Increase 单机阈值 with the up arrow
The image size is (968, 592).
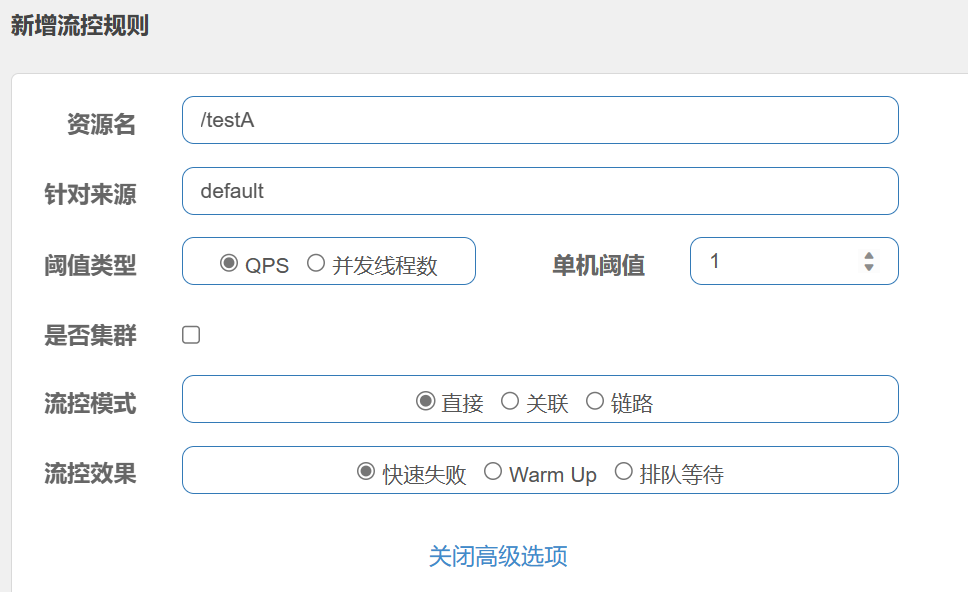click(869, 255)
